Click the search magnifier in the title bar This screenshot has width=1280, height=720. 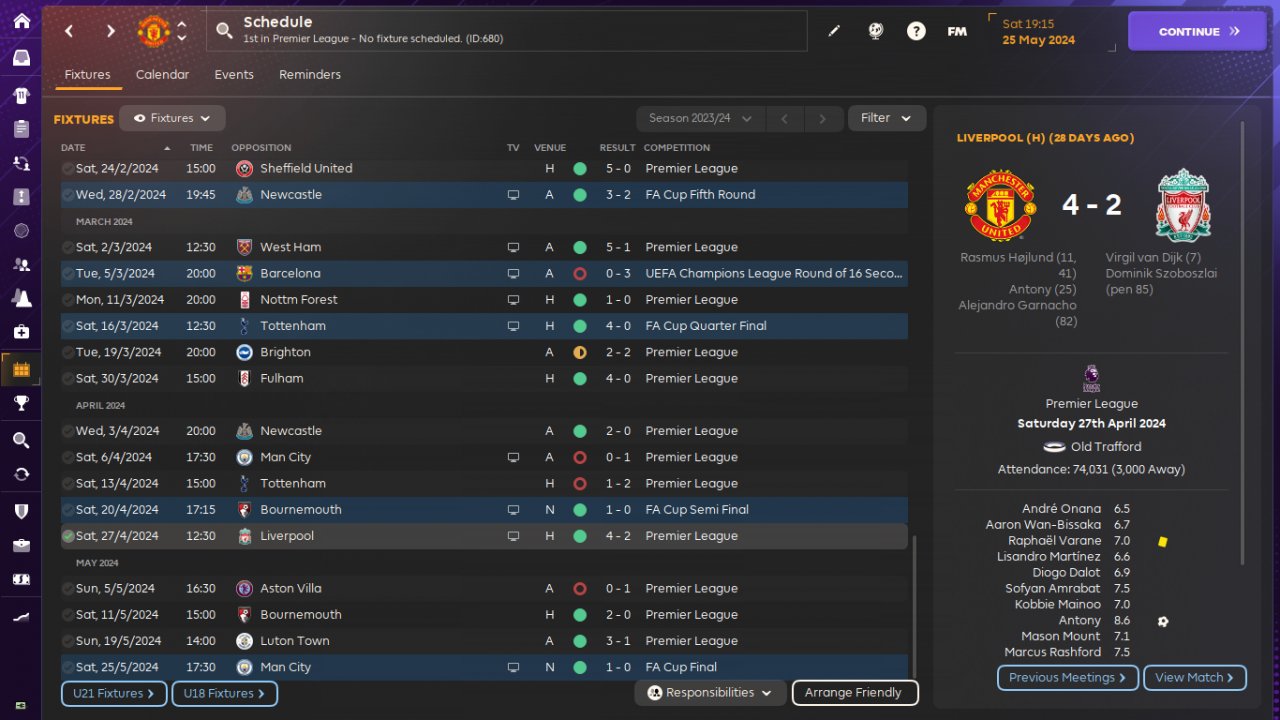225,32
